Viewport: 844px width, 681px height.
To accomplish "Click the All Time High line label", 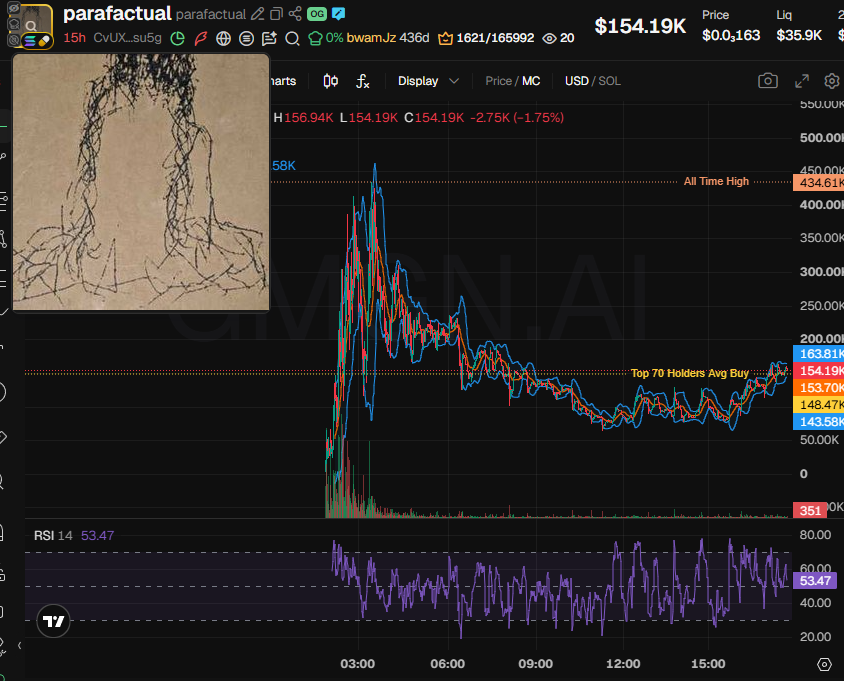I will [x=716, y=181].
